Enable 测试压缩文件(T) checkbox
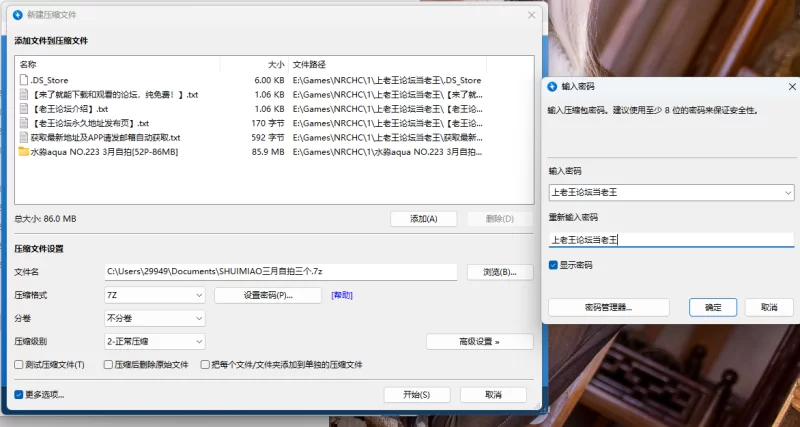Image resolution: width=800 pixels, height=427 pixels. point(19,365)
